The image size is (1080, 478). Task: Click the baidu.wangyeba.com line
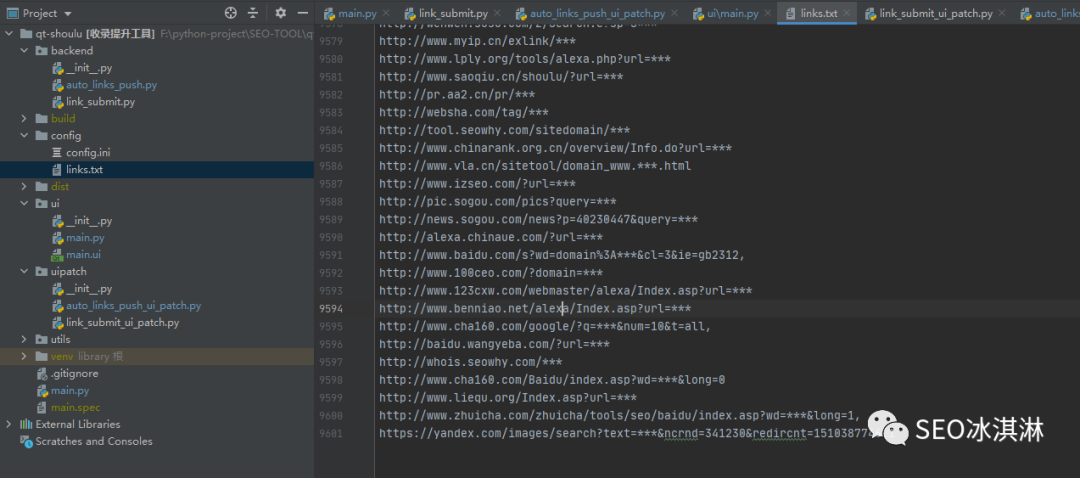click(494, 344)
